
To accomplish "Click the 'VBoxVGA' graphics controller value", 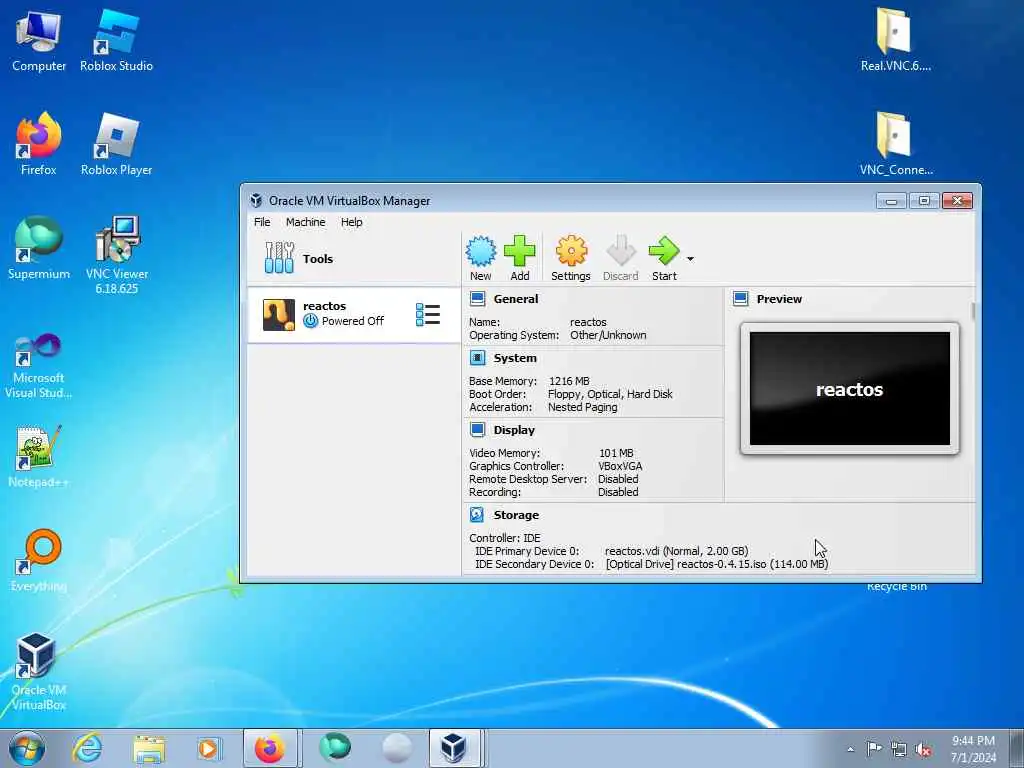I will tap(620, 466).
